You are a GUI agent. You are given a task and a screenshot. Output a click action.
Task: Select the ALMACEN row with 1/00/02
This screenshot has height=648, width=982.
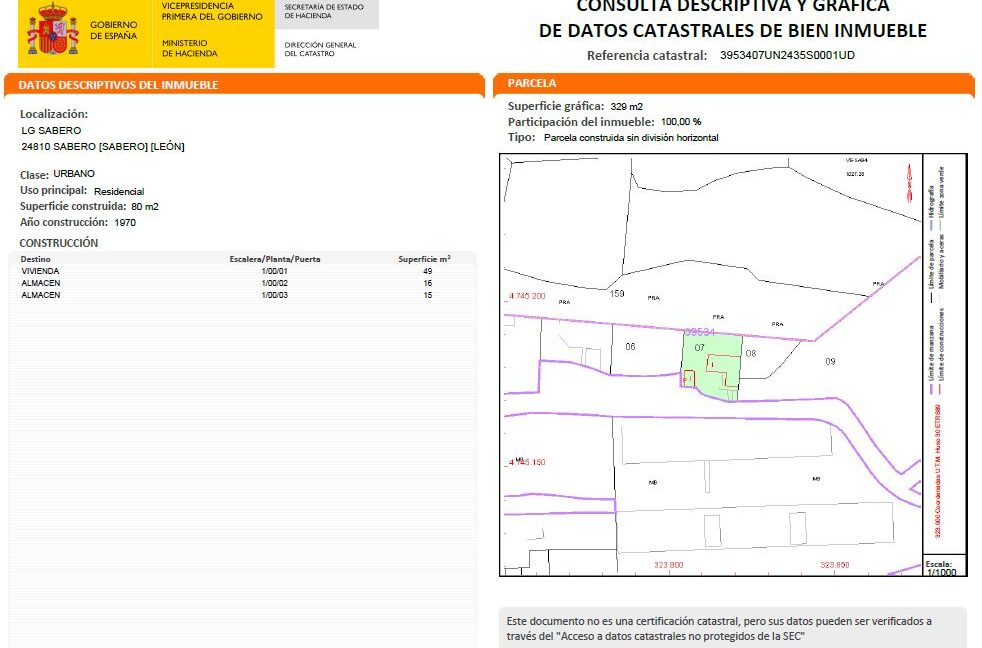click(242, 283)
